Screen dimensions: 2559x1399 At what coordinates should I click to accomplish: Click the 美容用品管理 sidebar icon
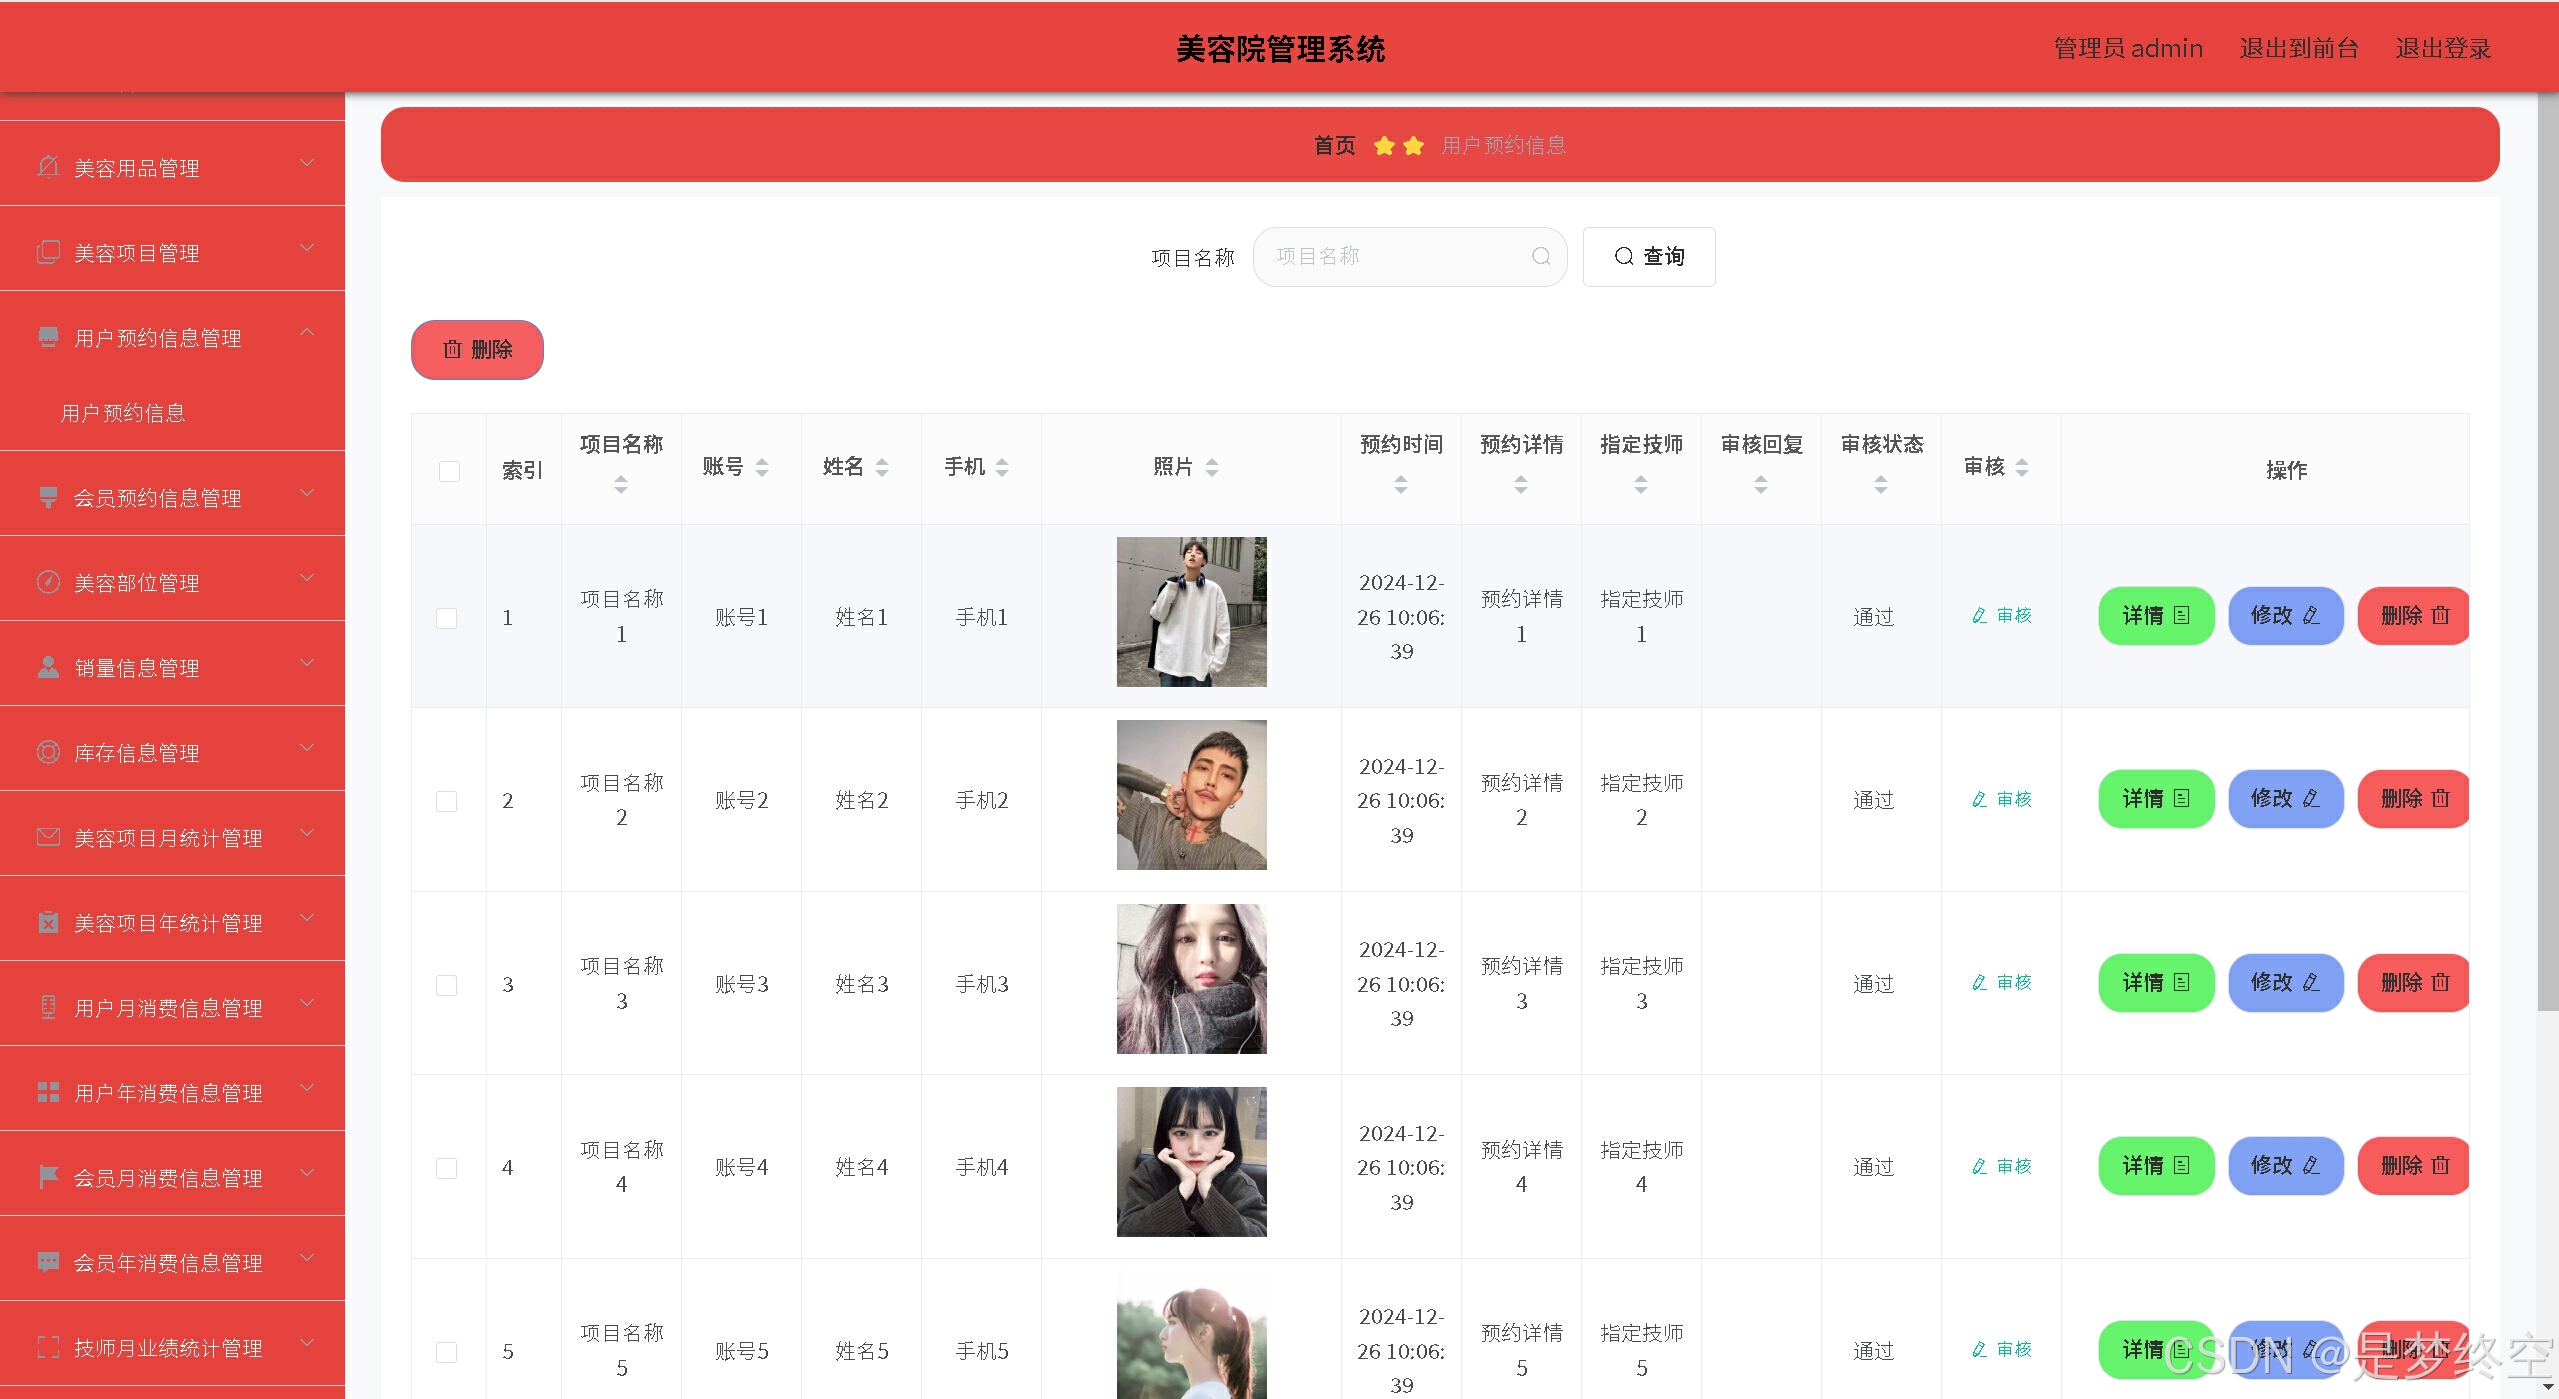(48, 167)
